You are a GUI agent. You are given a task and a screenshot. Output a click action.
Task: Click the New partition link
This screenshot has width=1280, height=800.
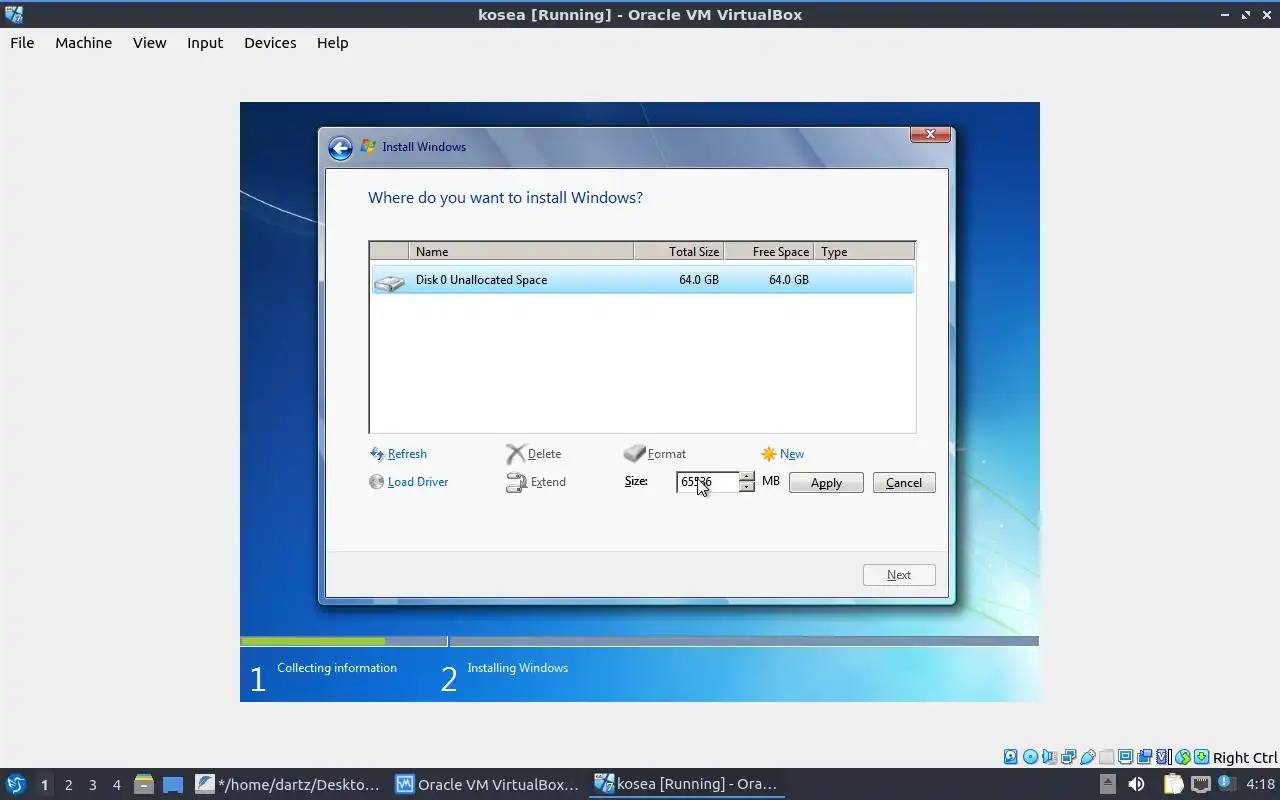click(x=792, y=454)
